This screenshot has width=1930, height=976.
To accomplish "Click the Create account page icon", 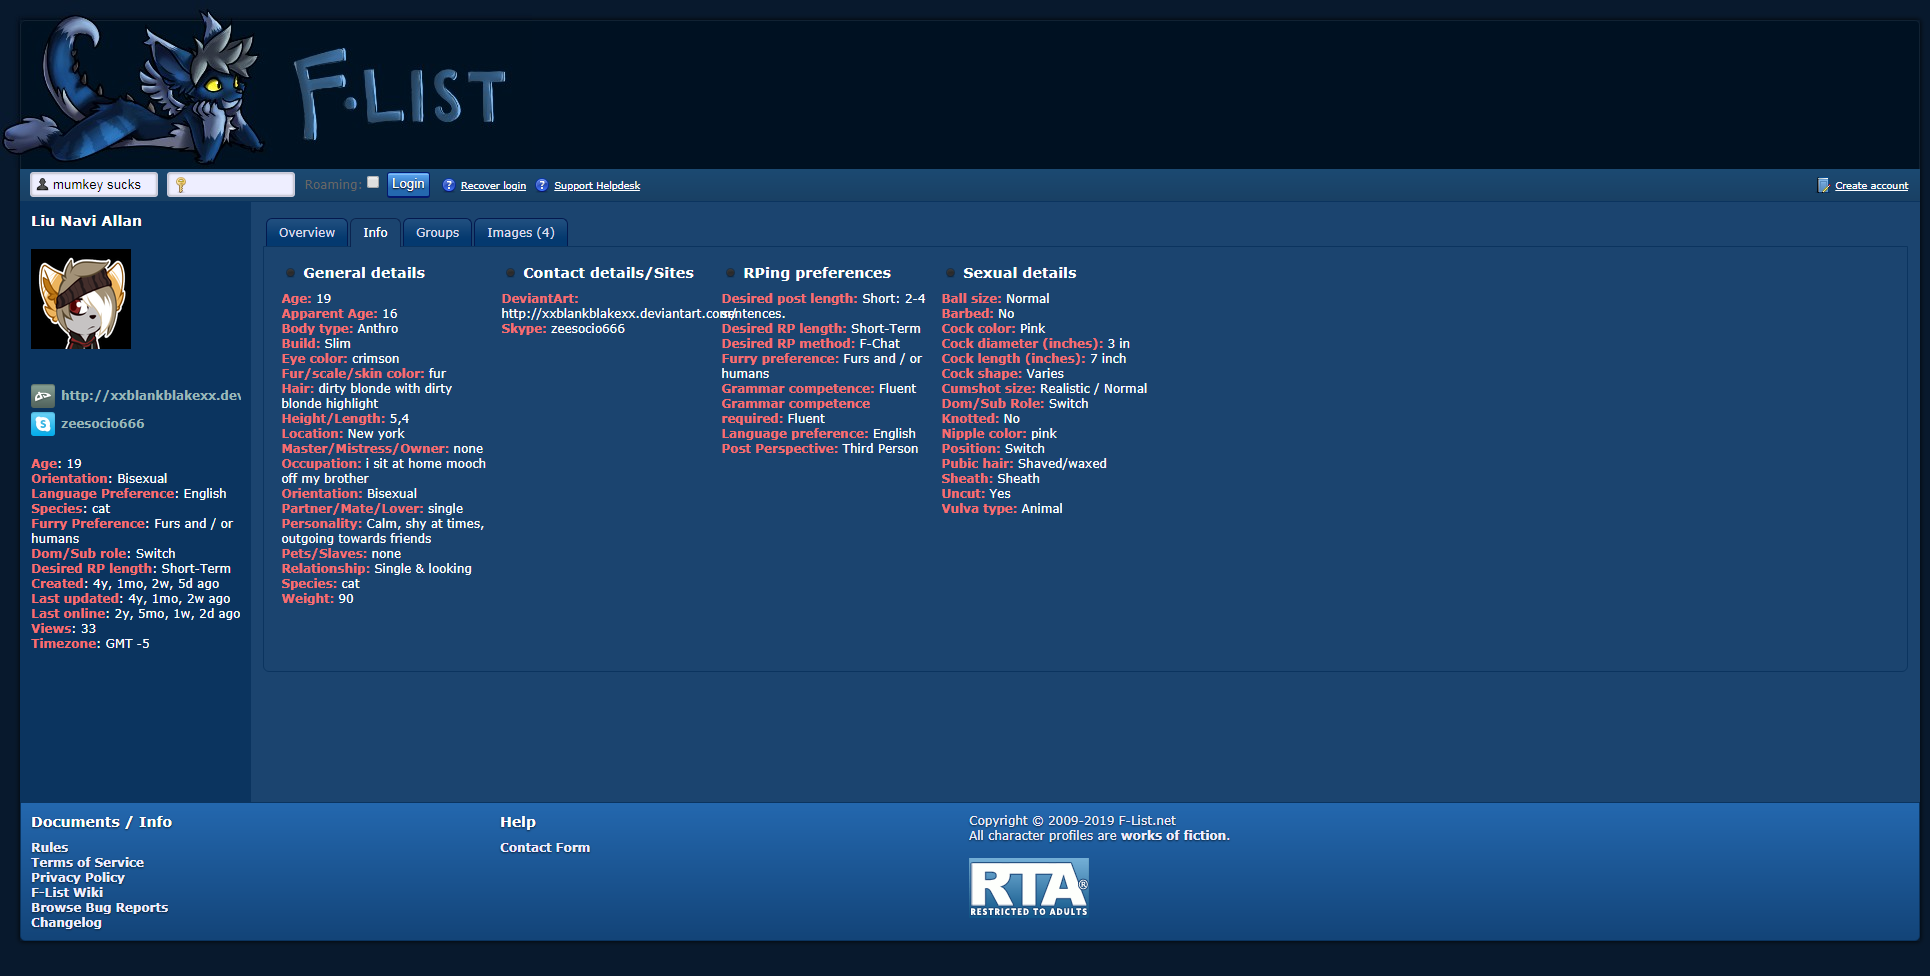I will 1823,185.
